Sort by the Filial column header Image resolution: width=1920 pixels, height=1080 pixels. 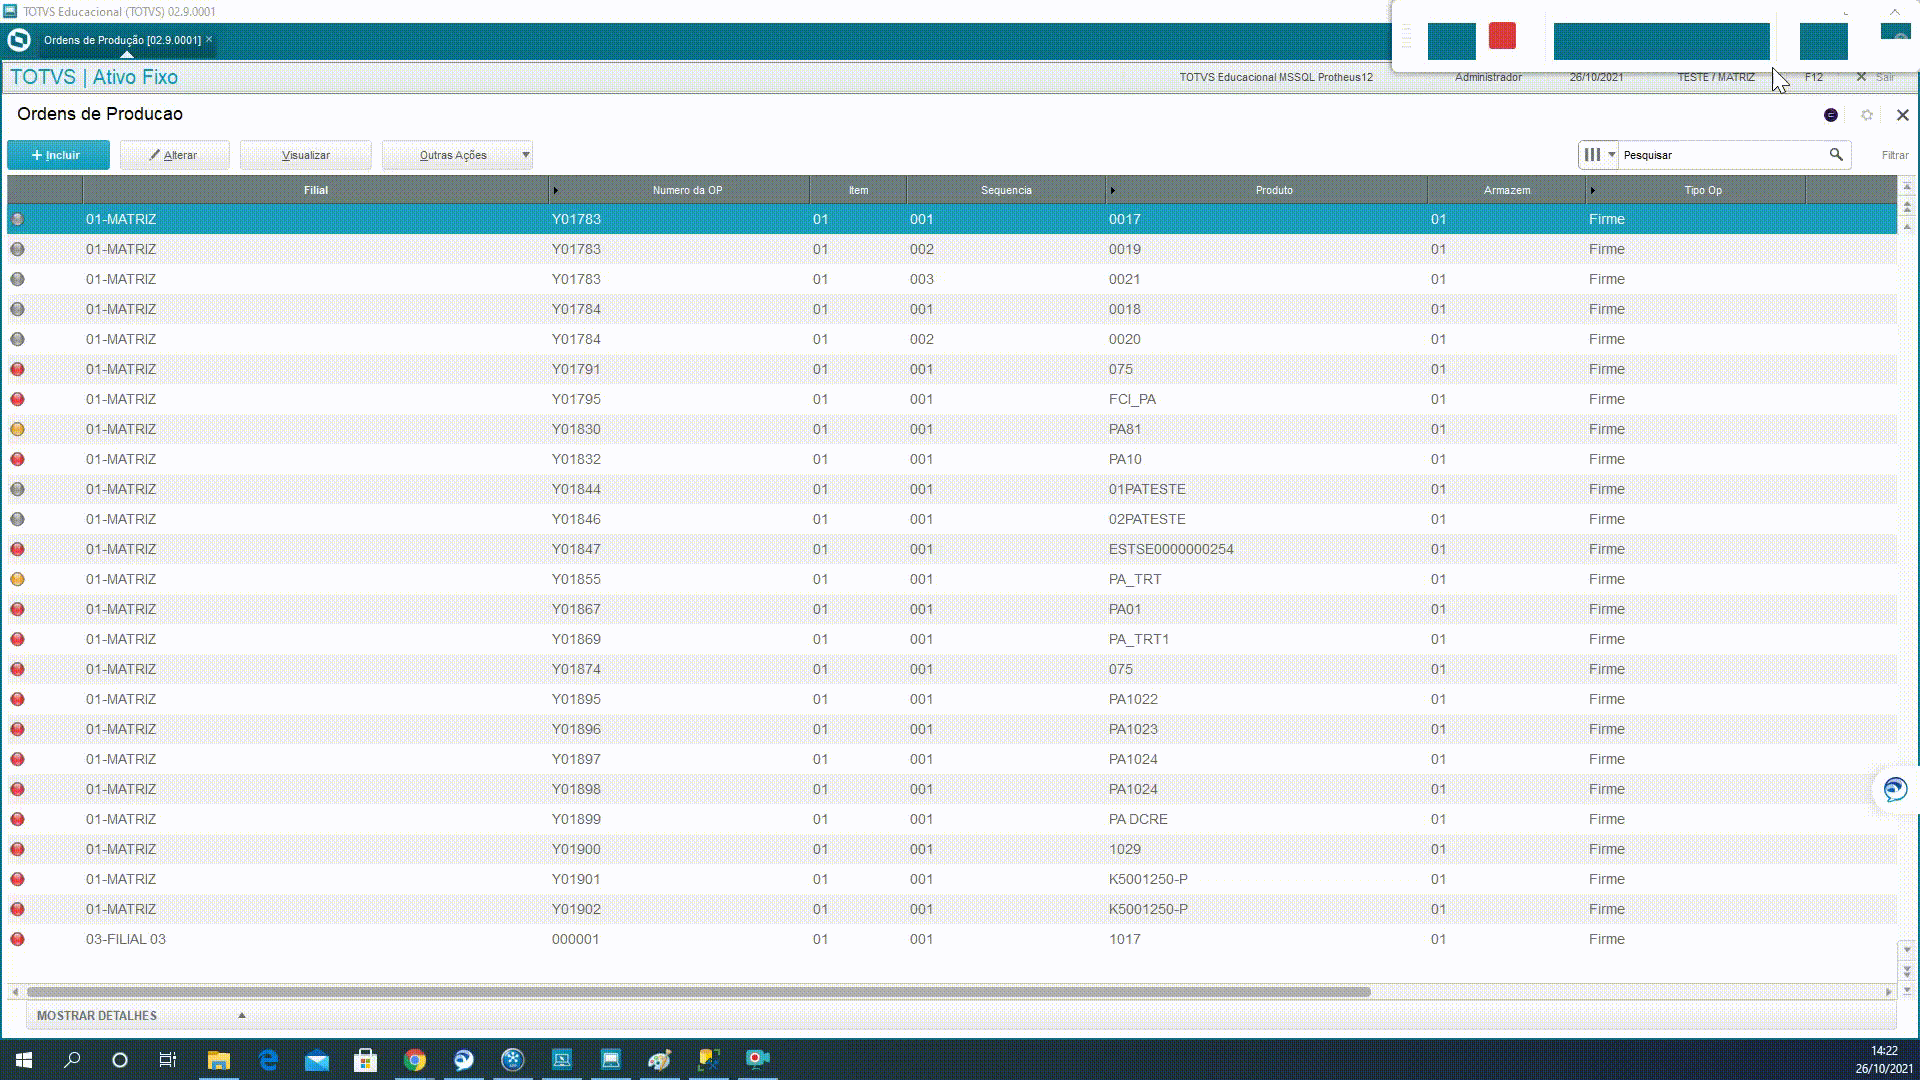[x=316, y=190]
